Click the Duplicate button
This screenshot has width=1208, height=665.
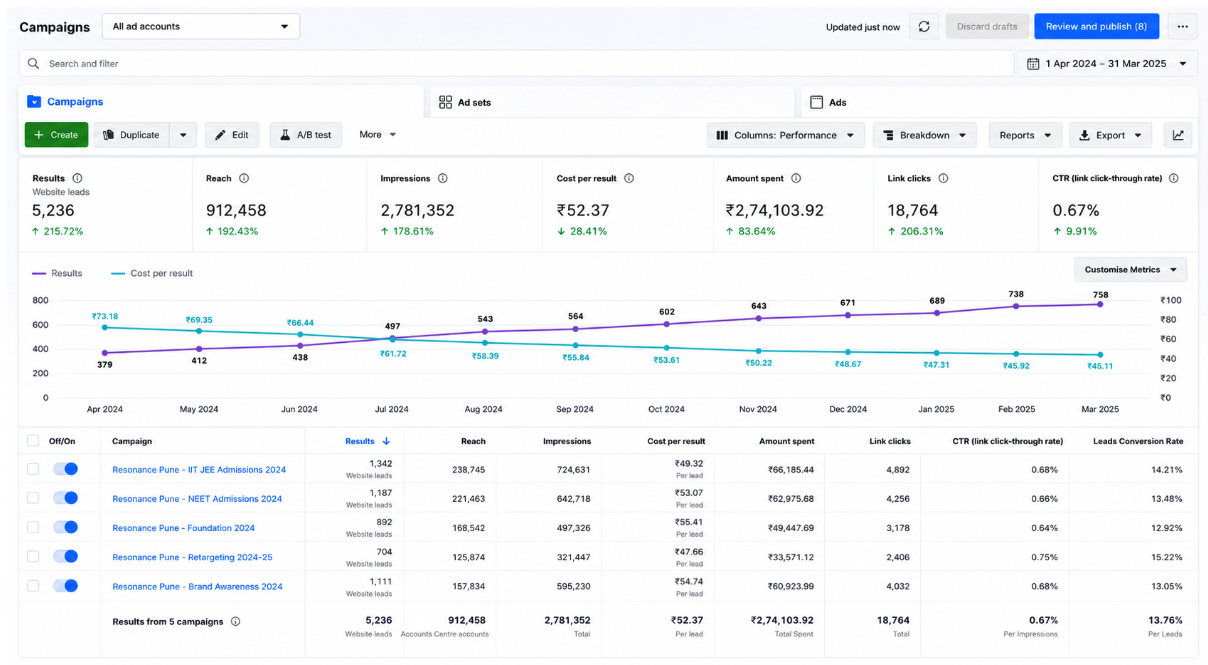pos(131,135)
